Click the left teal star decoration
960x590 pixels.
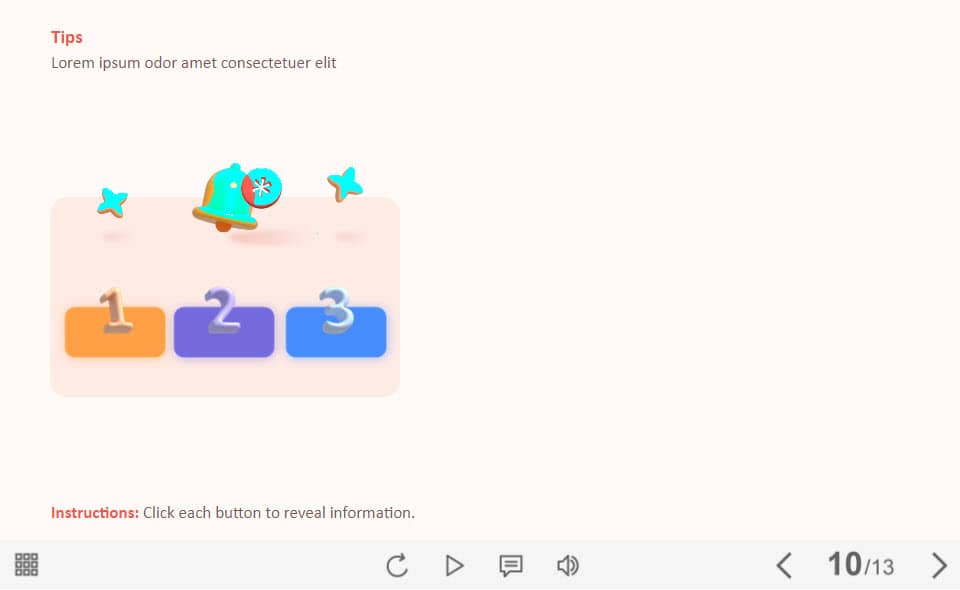click(113, 202)
